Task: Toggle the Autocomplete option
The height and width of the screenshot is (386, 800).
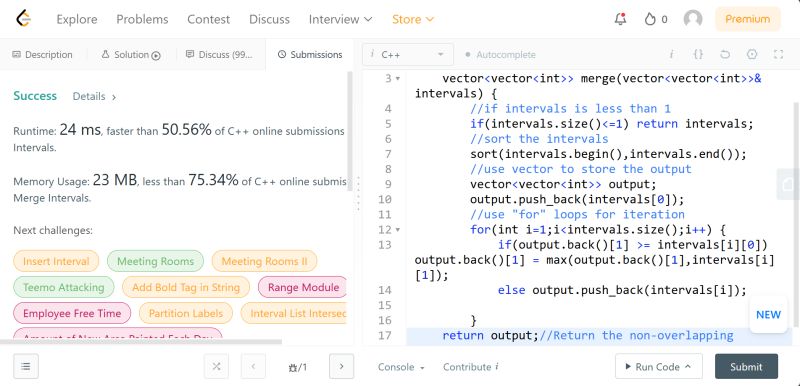Action: point(501,55)
